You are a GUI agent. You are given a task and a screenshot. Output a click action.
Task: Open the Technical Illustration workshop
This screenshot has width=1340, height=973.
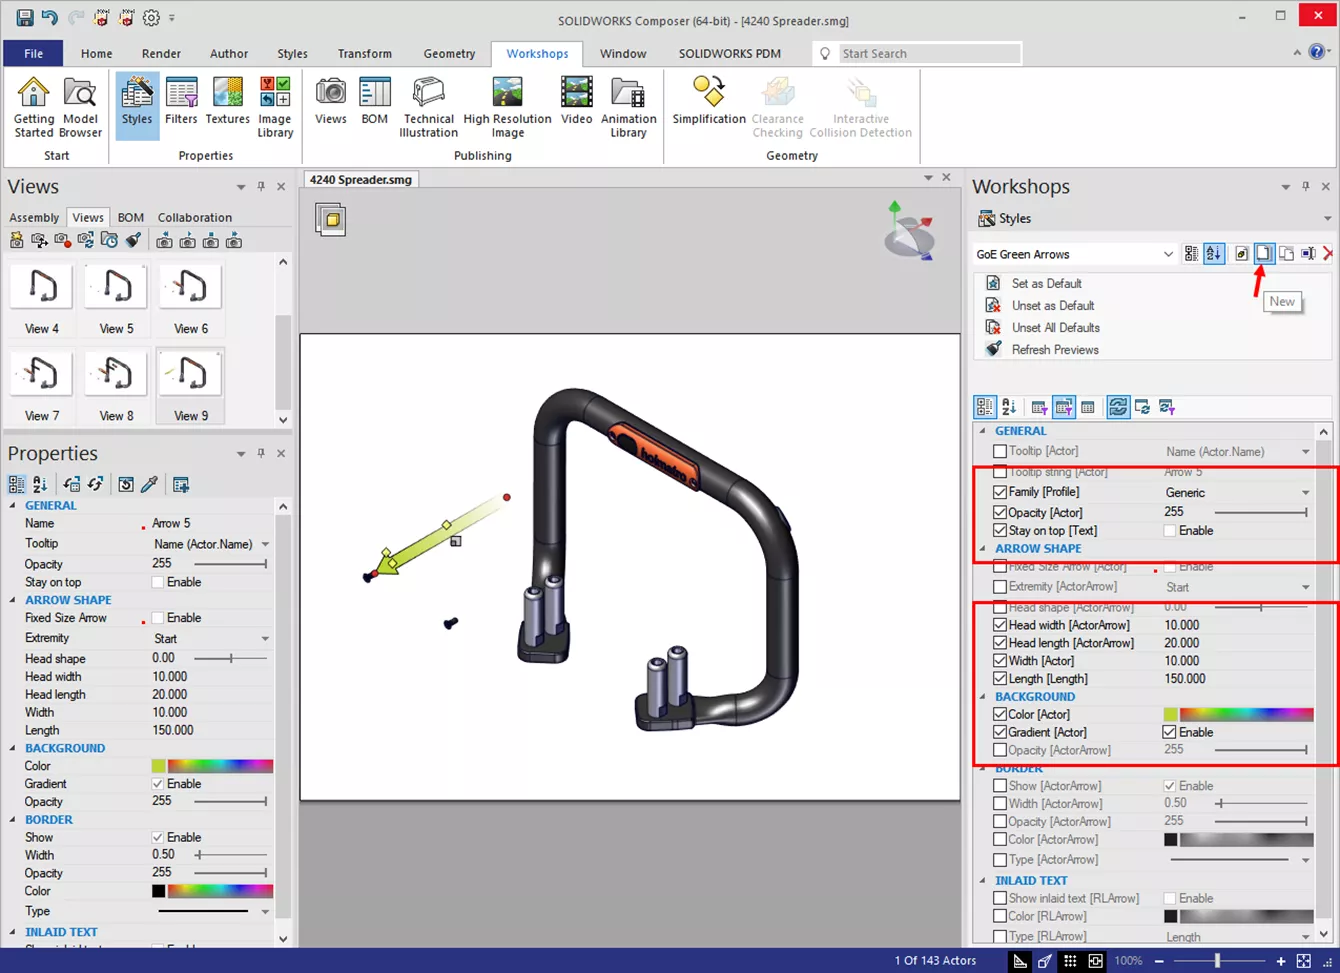point(428,107)
